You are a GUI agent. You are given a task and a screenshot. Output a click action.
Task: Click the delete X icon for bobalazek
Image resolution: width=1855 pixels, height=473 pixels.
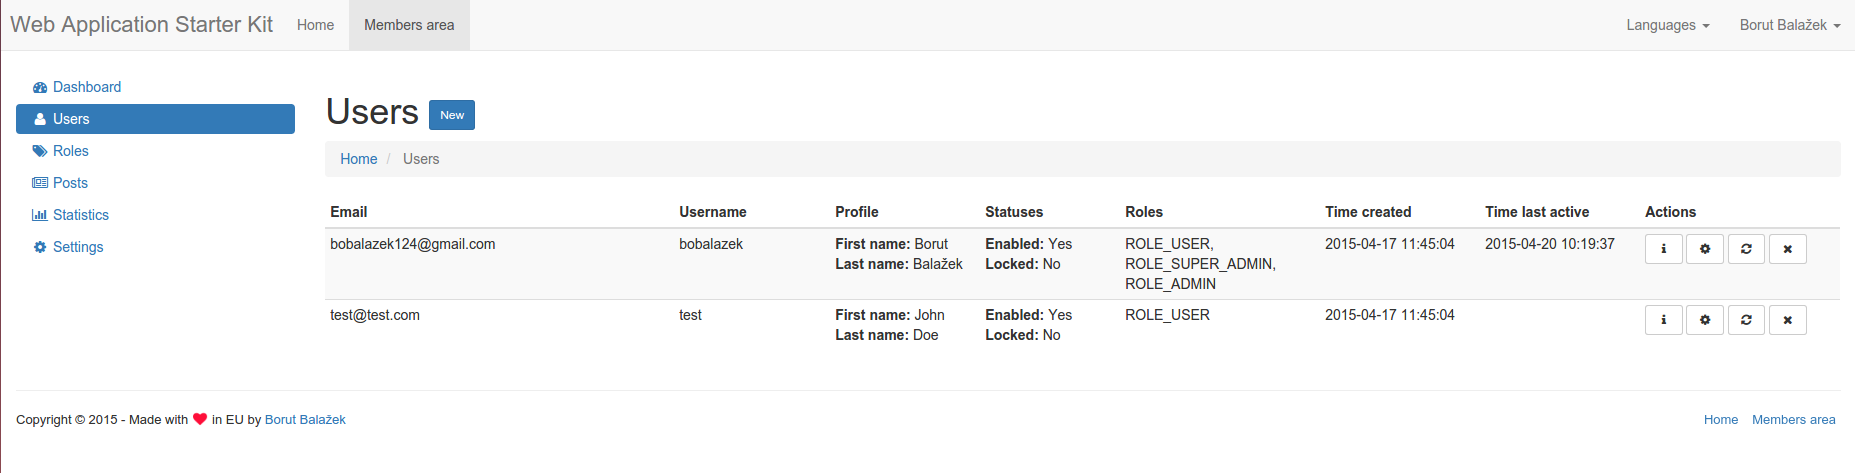[1787, 249]
